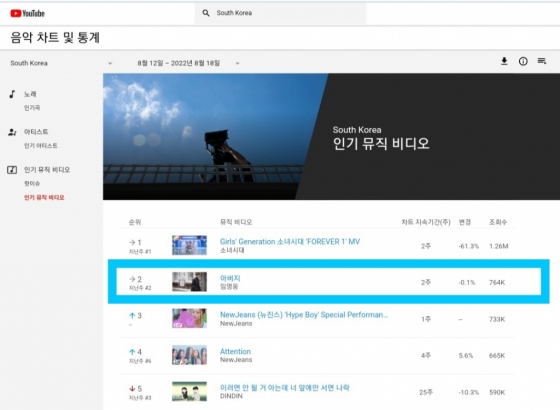Click artist name 임영웅

point(229,286)
